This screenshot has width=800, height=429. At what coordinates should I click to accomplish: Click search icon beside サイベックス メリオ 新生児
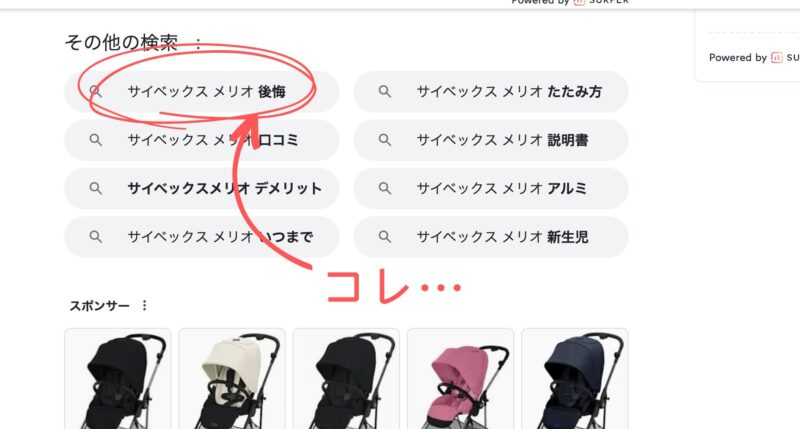point(385,237)
